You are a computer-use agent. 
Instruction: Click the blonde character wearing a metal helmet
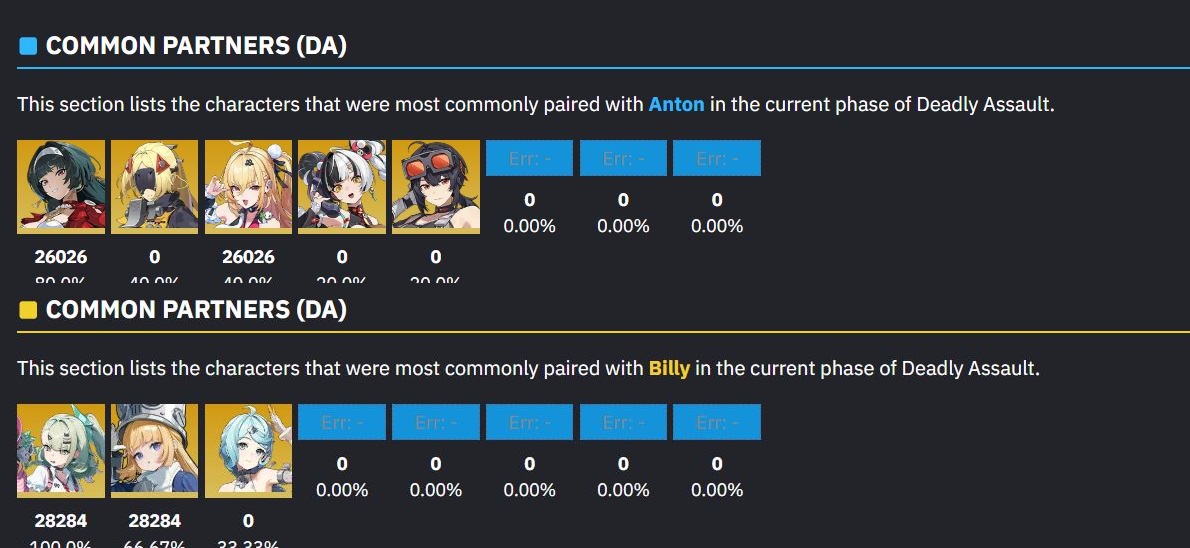tap(154, 451)
